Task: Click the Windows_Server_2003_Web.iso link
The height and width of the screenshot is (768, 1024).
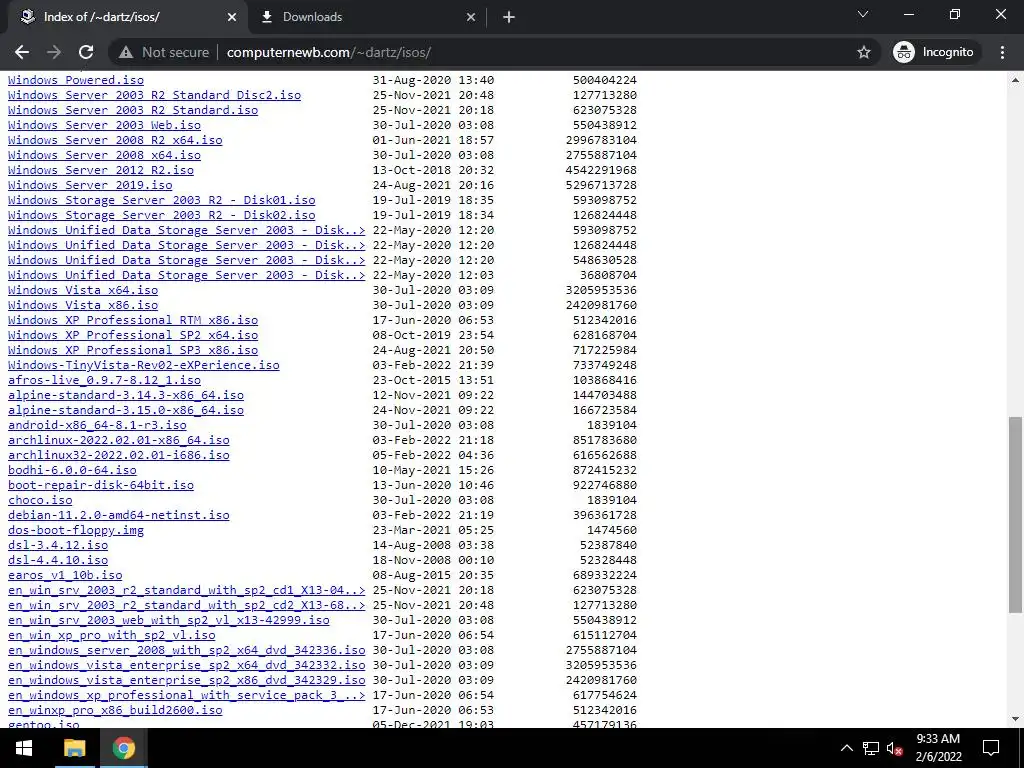Action: coord(104,125)
